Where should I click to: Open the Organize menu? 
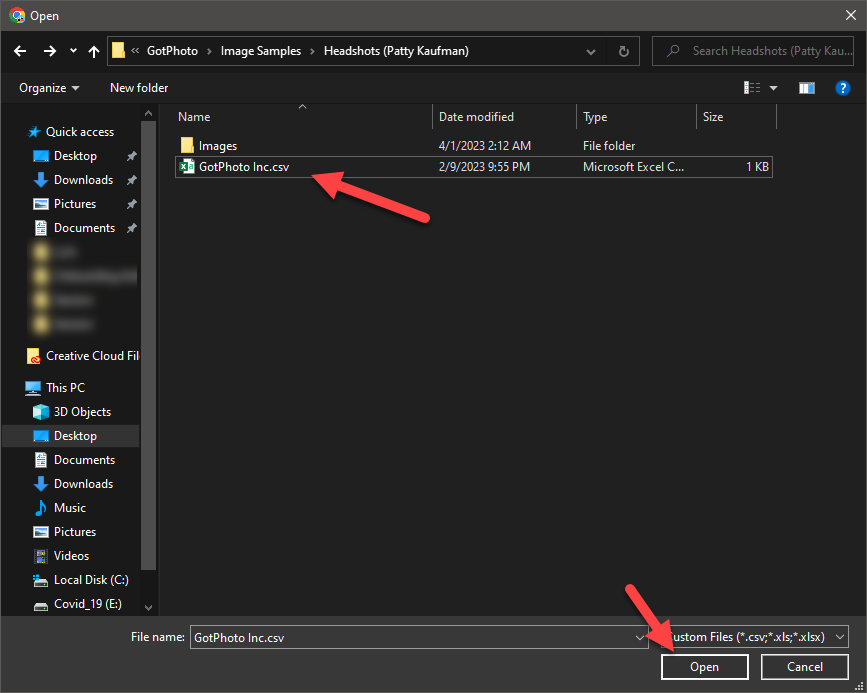[x=49, y=88]
